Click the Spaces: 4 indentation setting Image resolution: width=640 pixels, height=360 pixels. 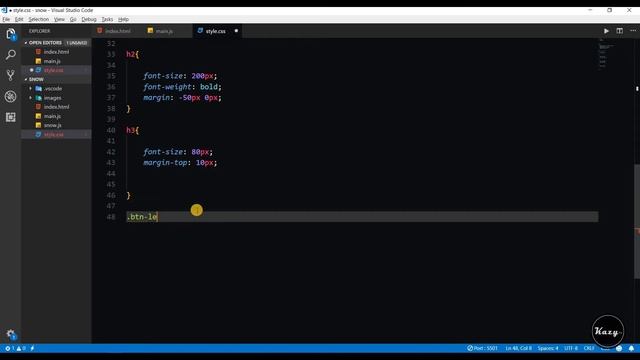pos(548,348)
